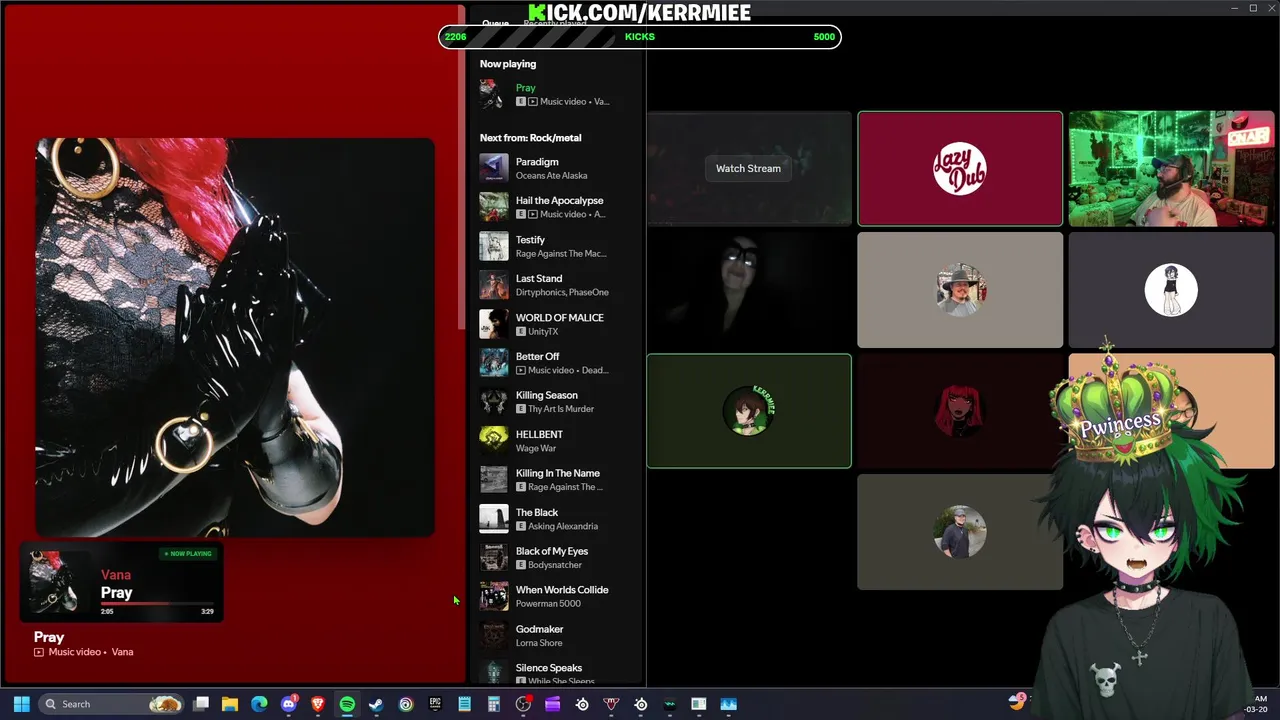Select HELLBENT by Wage War in queue
This screenshot has height=720, width=1280.
[555, 441]
